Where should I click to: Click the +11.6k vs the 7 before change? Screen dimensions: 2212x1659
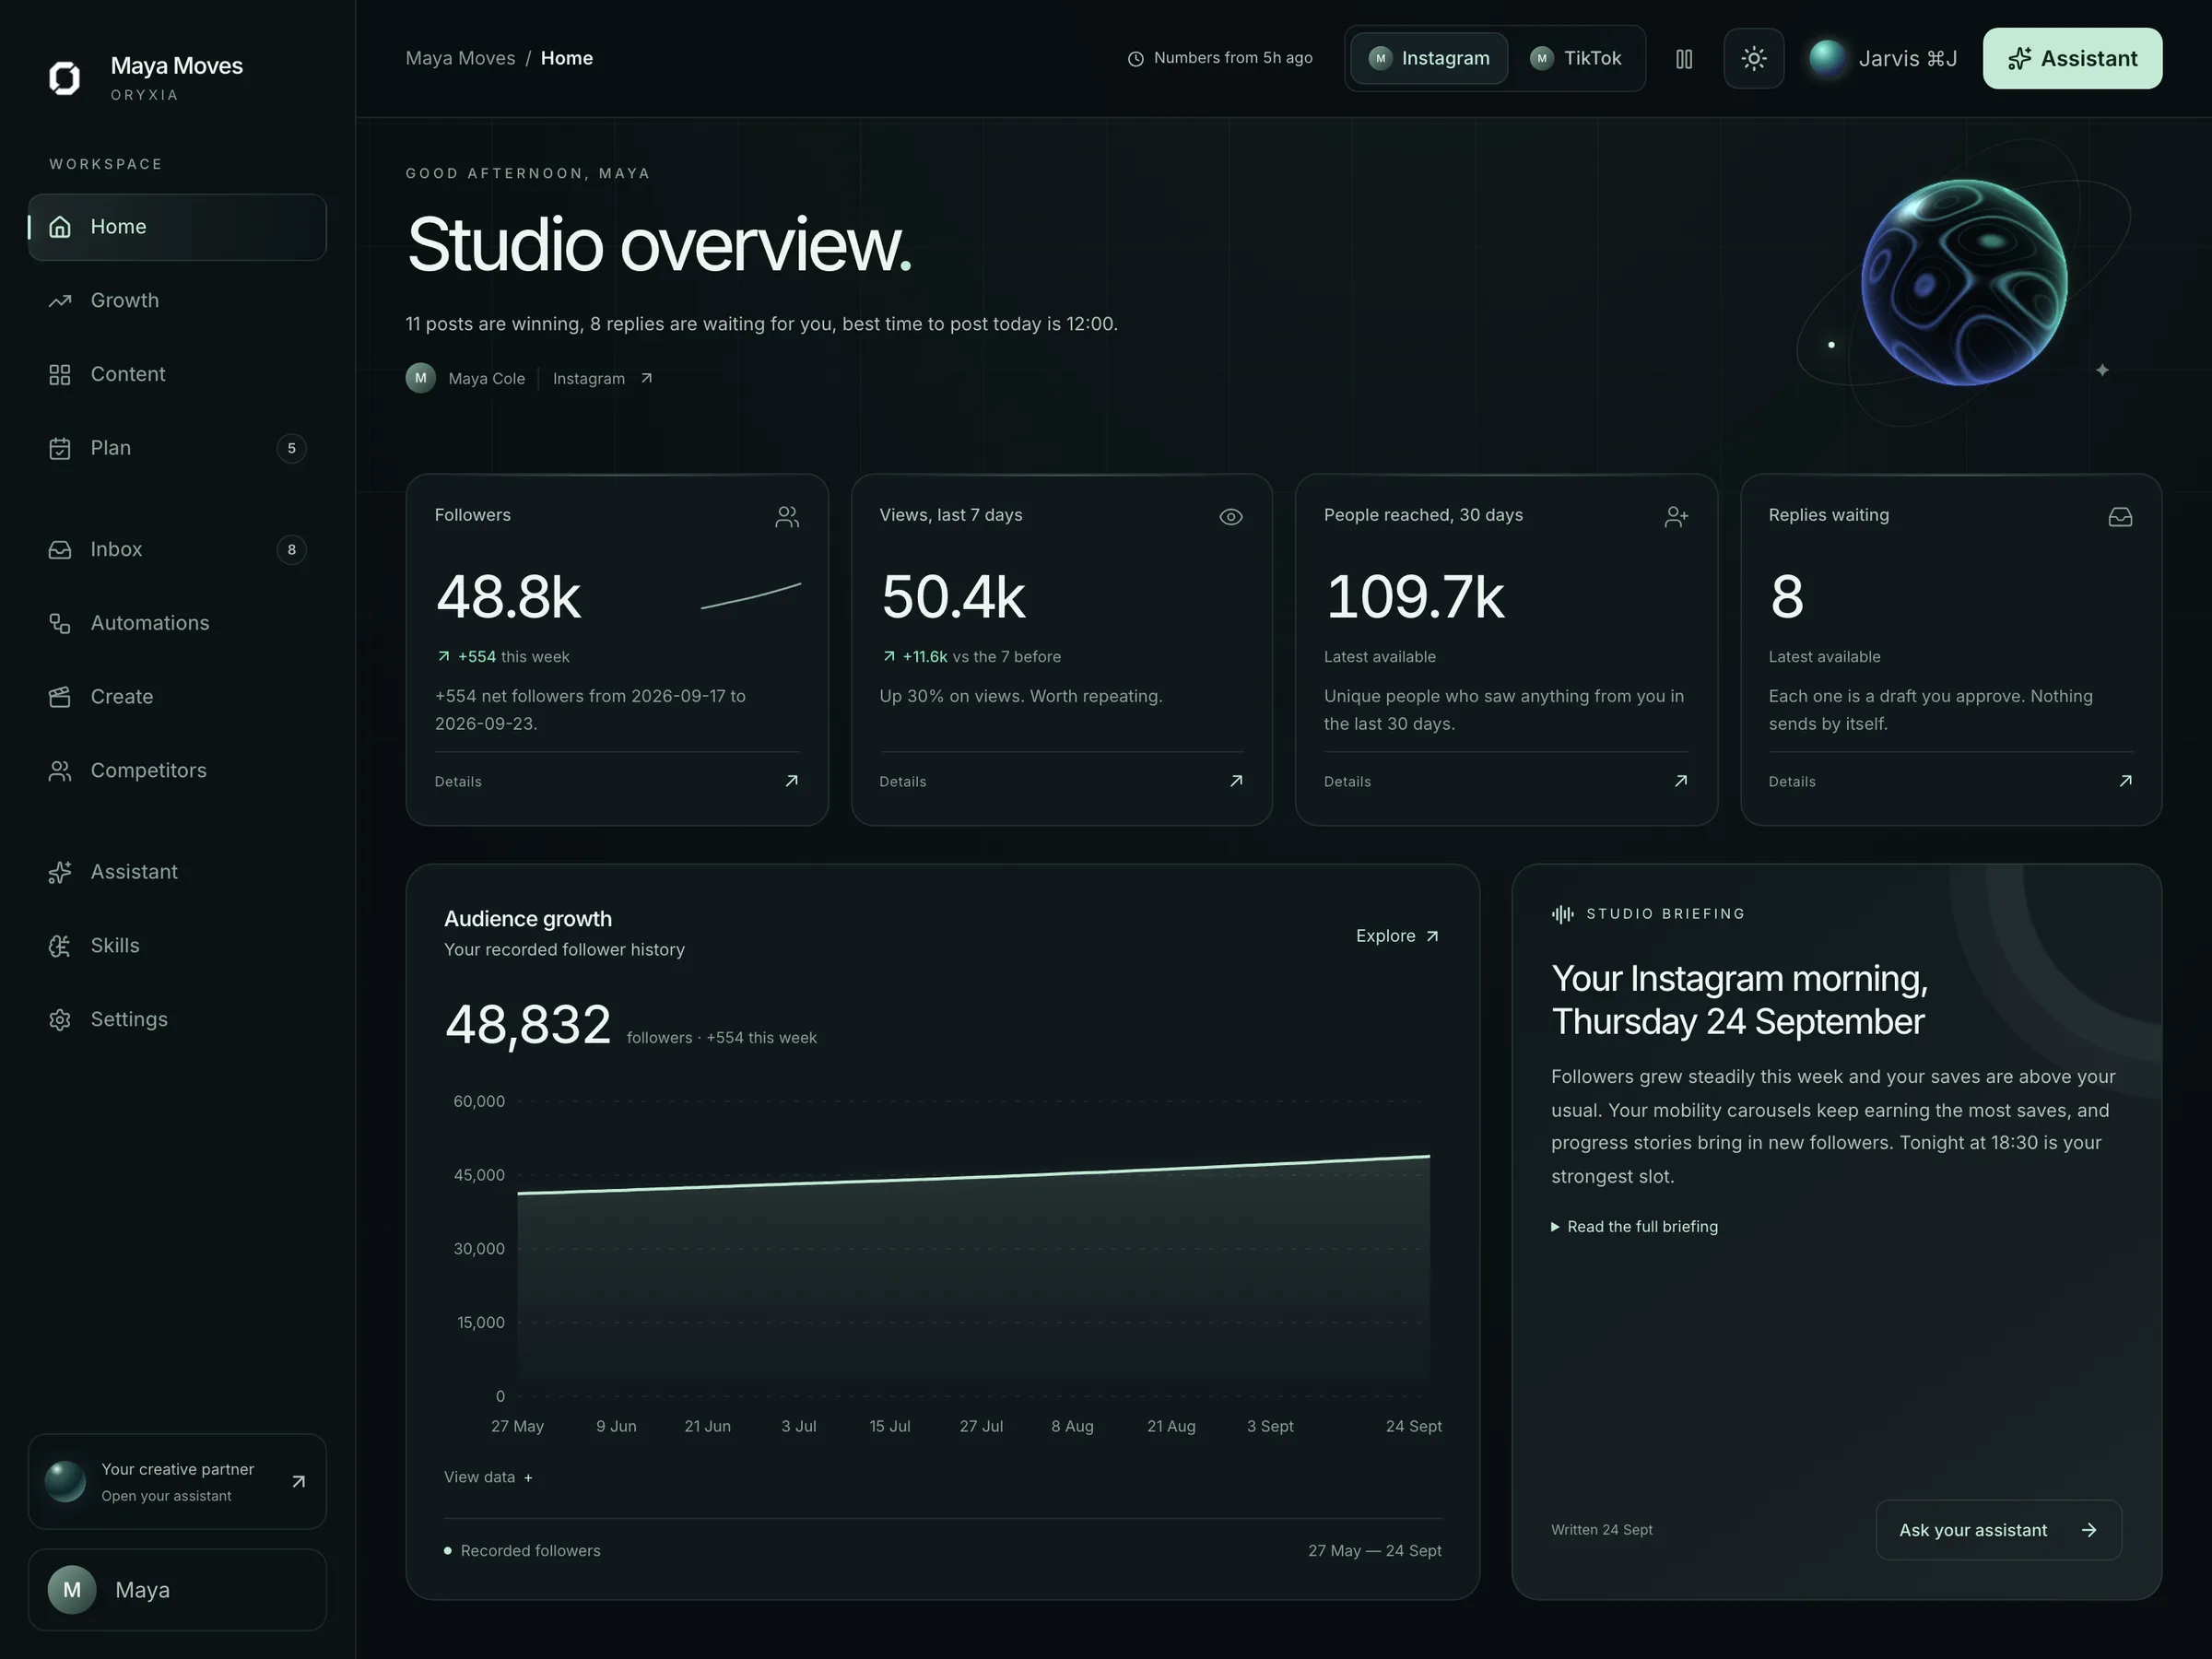click(971, 657)
